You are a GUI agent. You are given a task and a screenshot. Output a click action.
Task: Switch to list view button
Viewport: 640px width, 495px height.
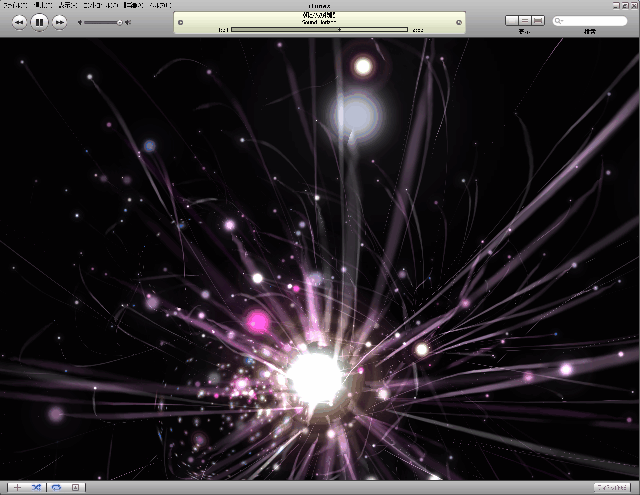(512, 20)
